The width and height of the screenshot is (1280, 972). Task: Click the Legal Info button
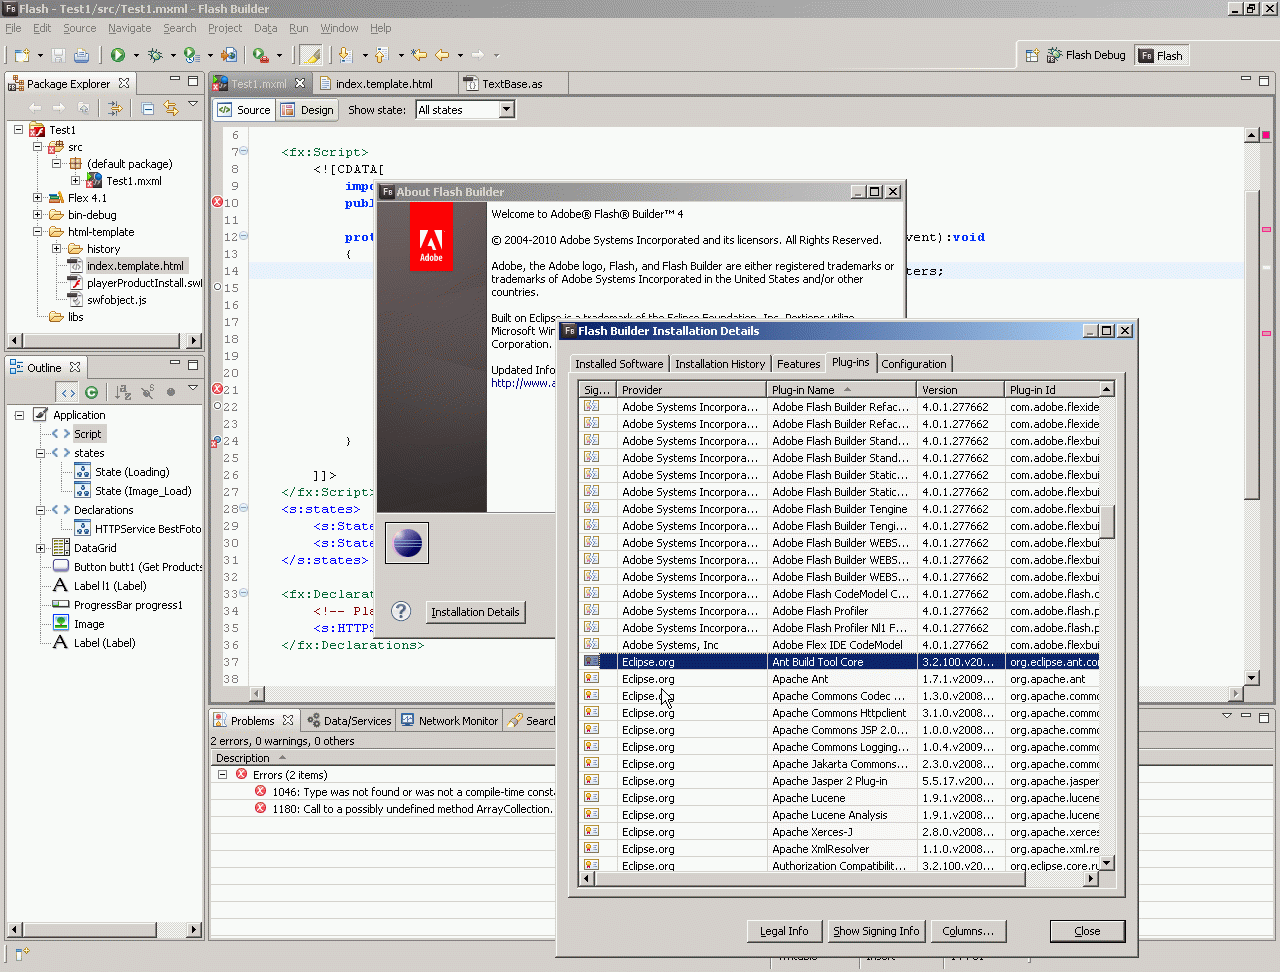click(784, 931)
